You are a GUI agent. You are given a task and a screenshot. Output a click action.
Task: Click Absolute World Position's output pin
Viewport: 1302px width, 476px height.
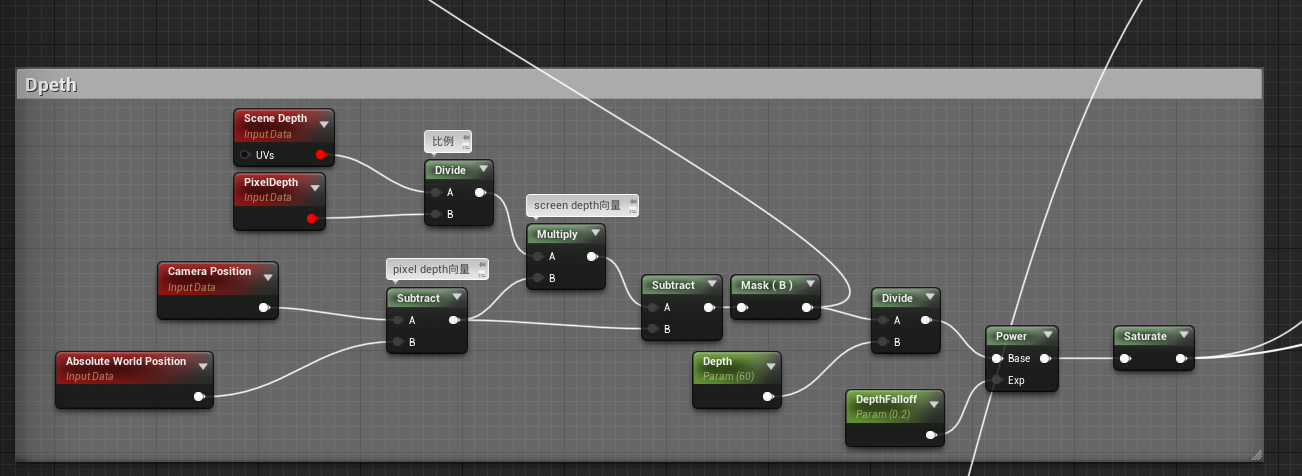point(199,397)
